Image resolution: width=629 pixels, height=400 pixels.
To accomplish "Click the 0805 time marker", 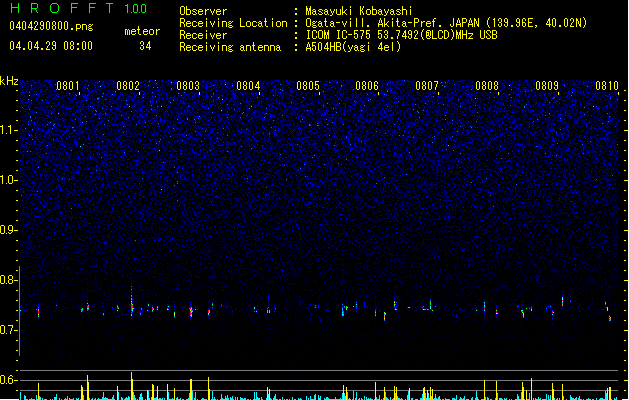I will point(308,86).
